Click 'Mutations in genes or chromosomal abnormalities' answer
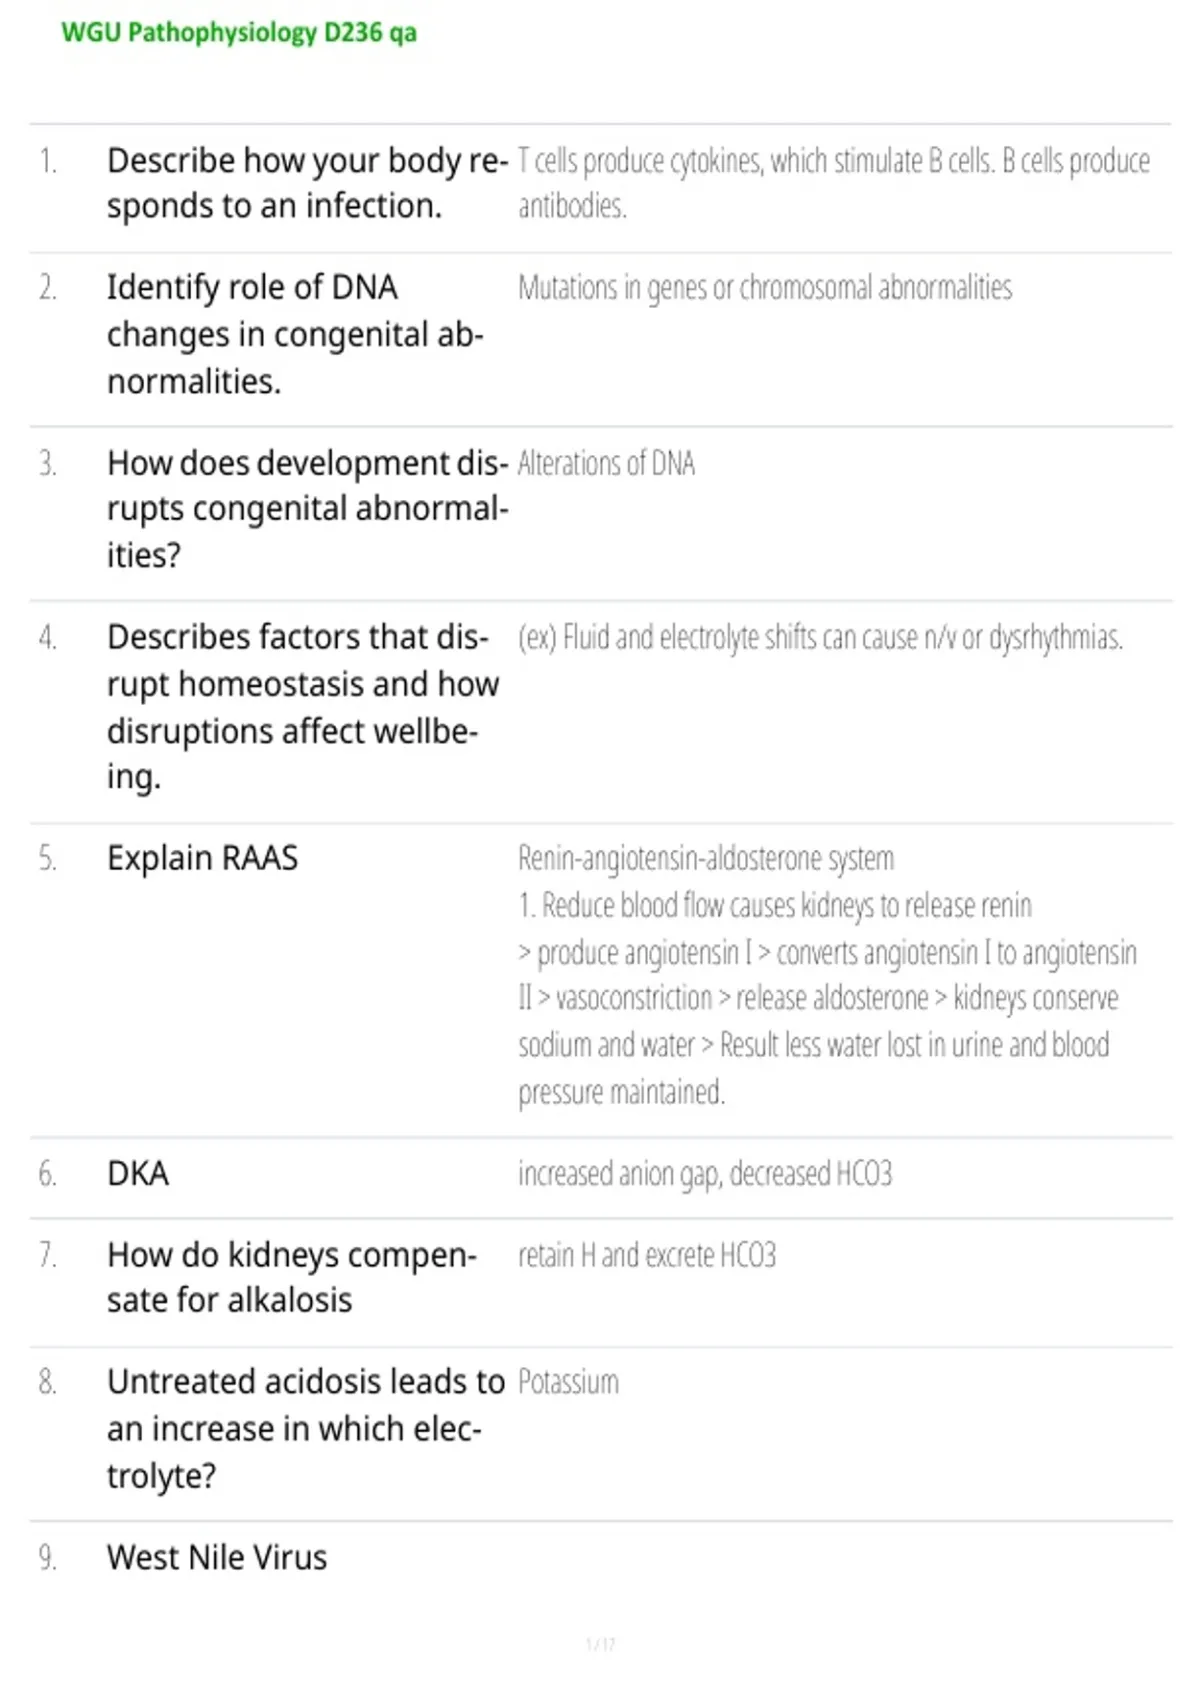 click(765, 288)
